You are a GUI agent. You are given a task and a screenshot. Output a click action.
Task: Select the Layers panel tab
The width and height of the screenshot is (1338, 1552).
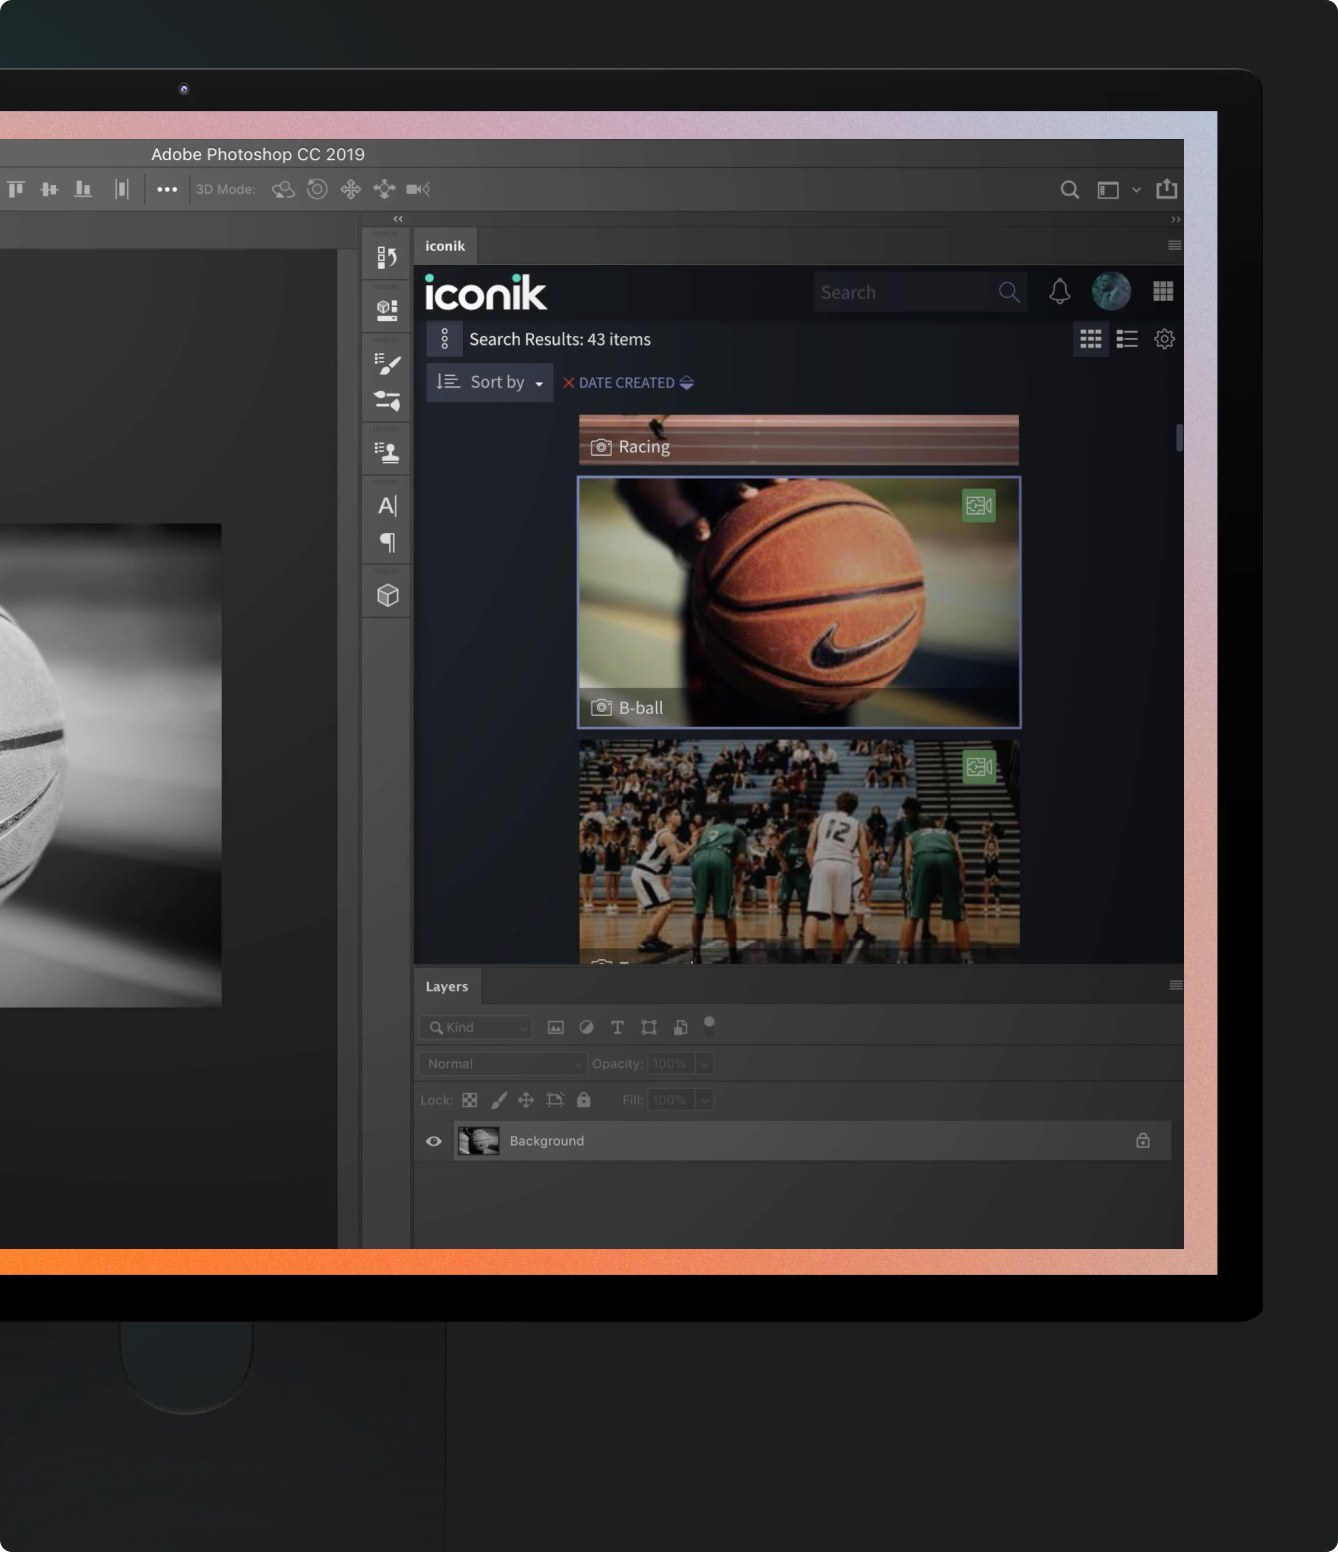[447, 986]
